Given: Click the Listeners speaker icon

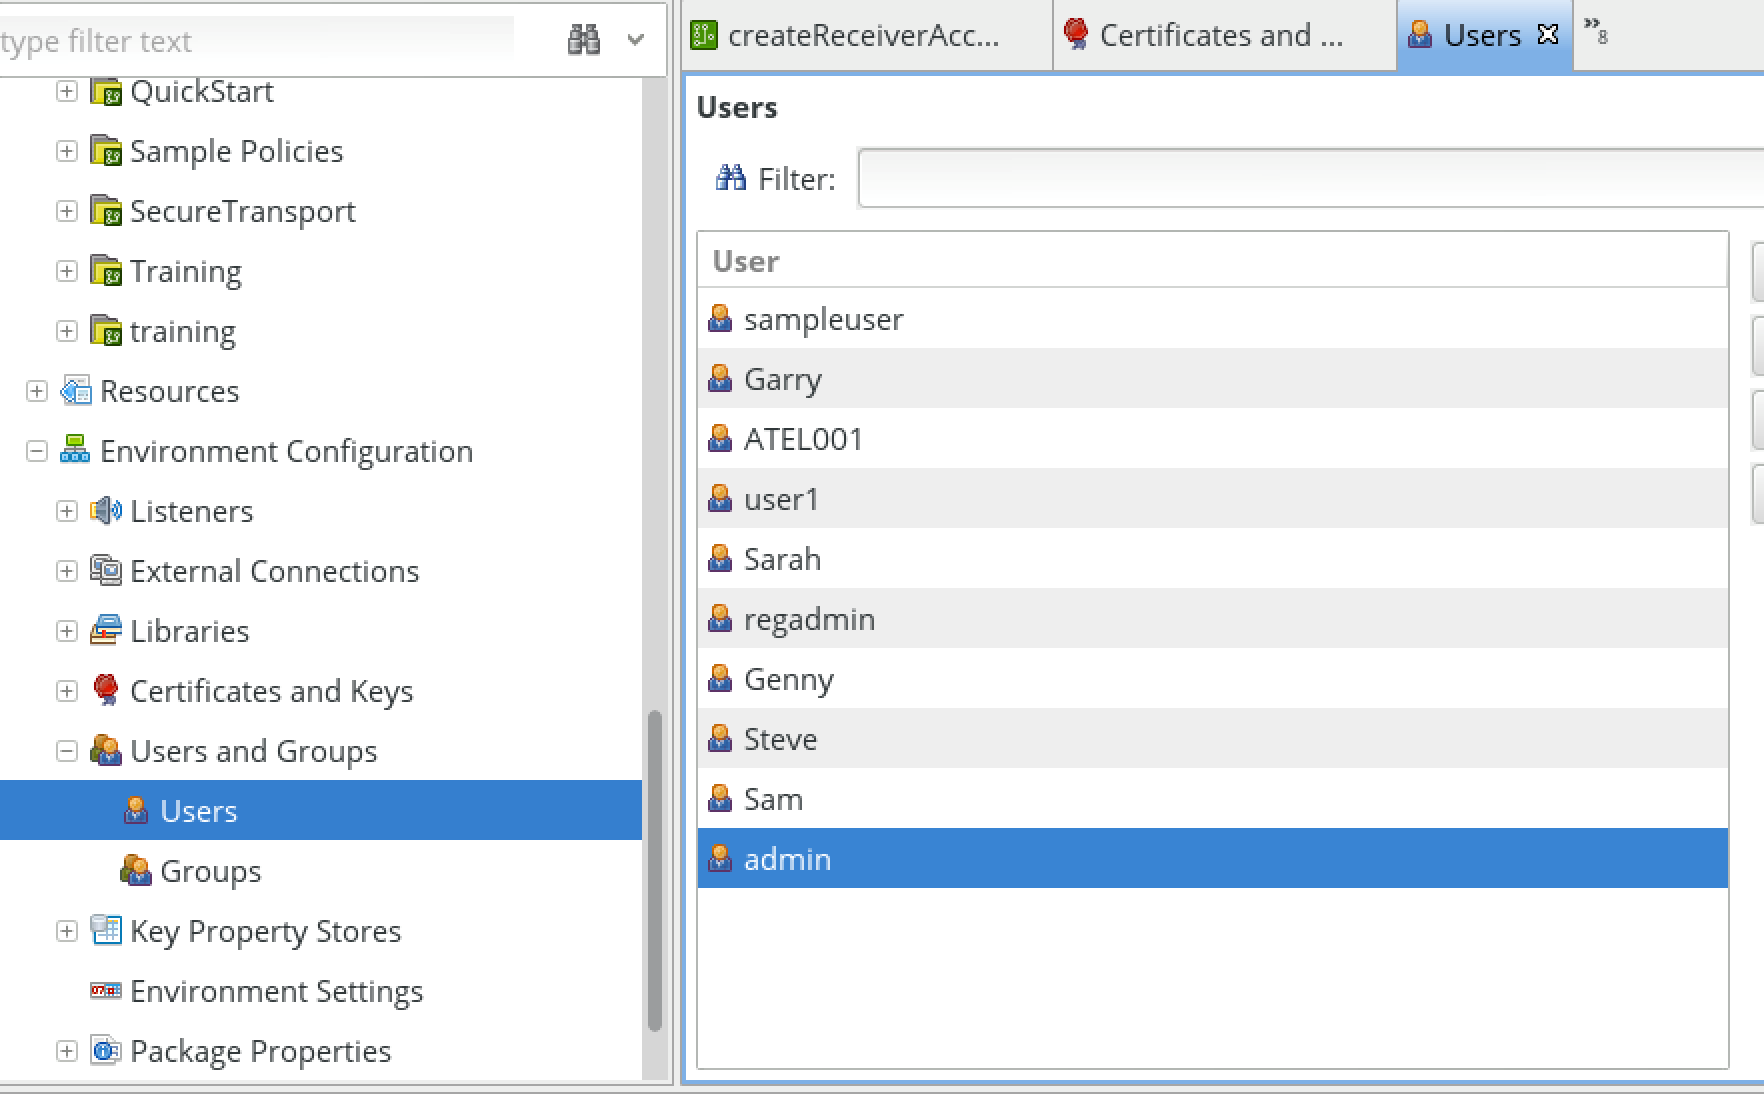Looking at the screenshot, I should 106,511.
